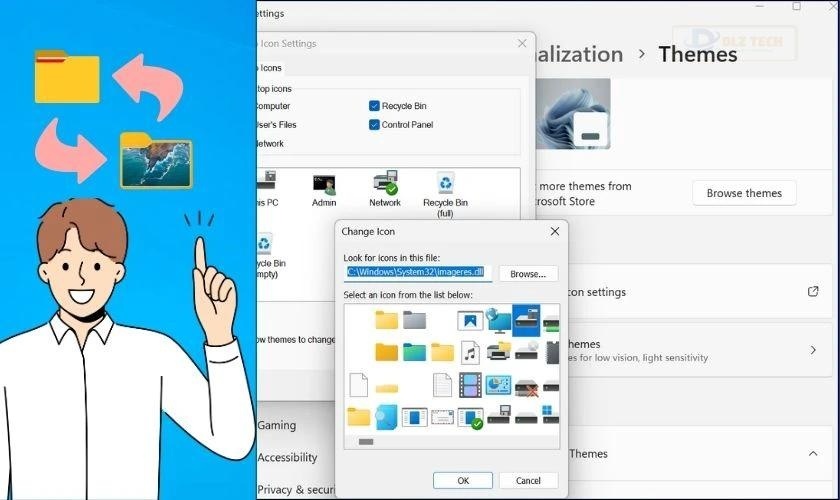The width and height of the screenshot is (840, 500).
Task: Uncheck the Recycle Bin checkbox
Action: [x=374, y=106]
